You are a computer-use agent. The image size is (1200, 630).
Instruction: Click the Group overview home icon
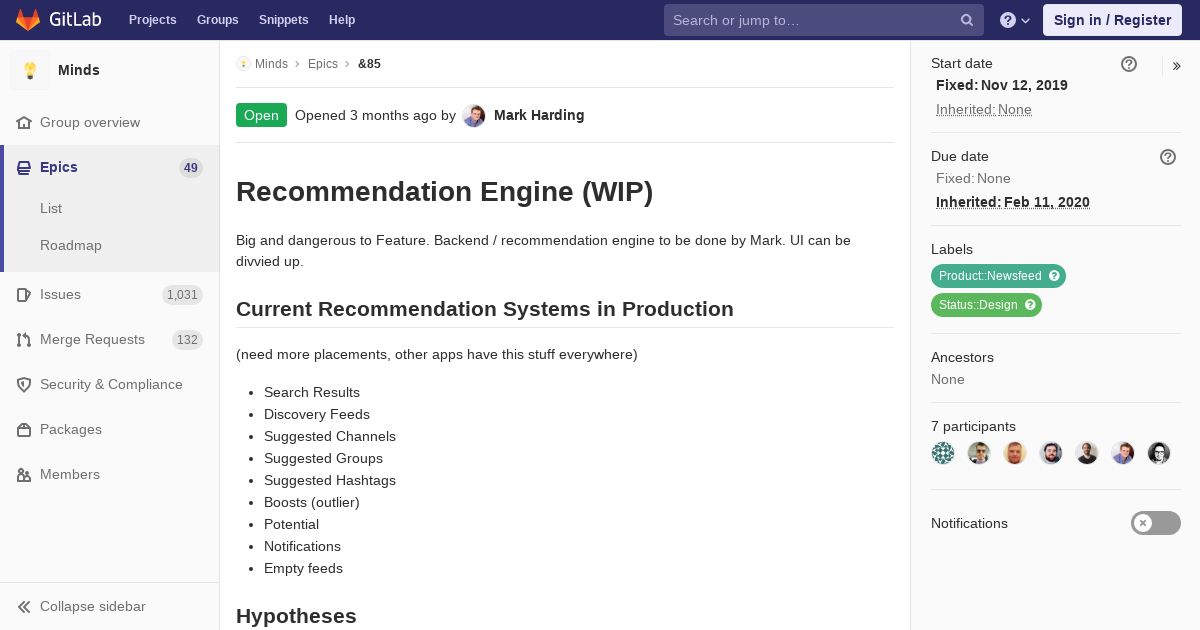(x=24, y=122)
